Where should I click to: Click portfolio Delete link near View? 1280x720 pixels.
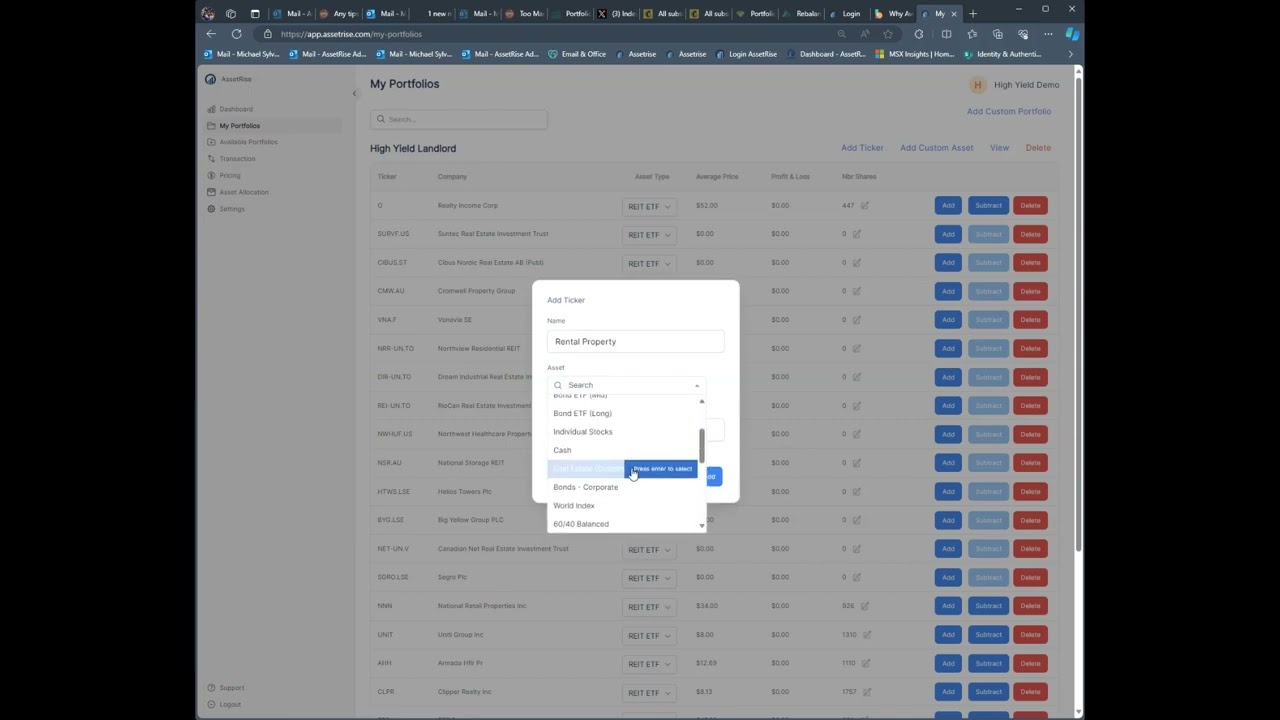(x=1038, y=148)
